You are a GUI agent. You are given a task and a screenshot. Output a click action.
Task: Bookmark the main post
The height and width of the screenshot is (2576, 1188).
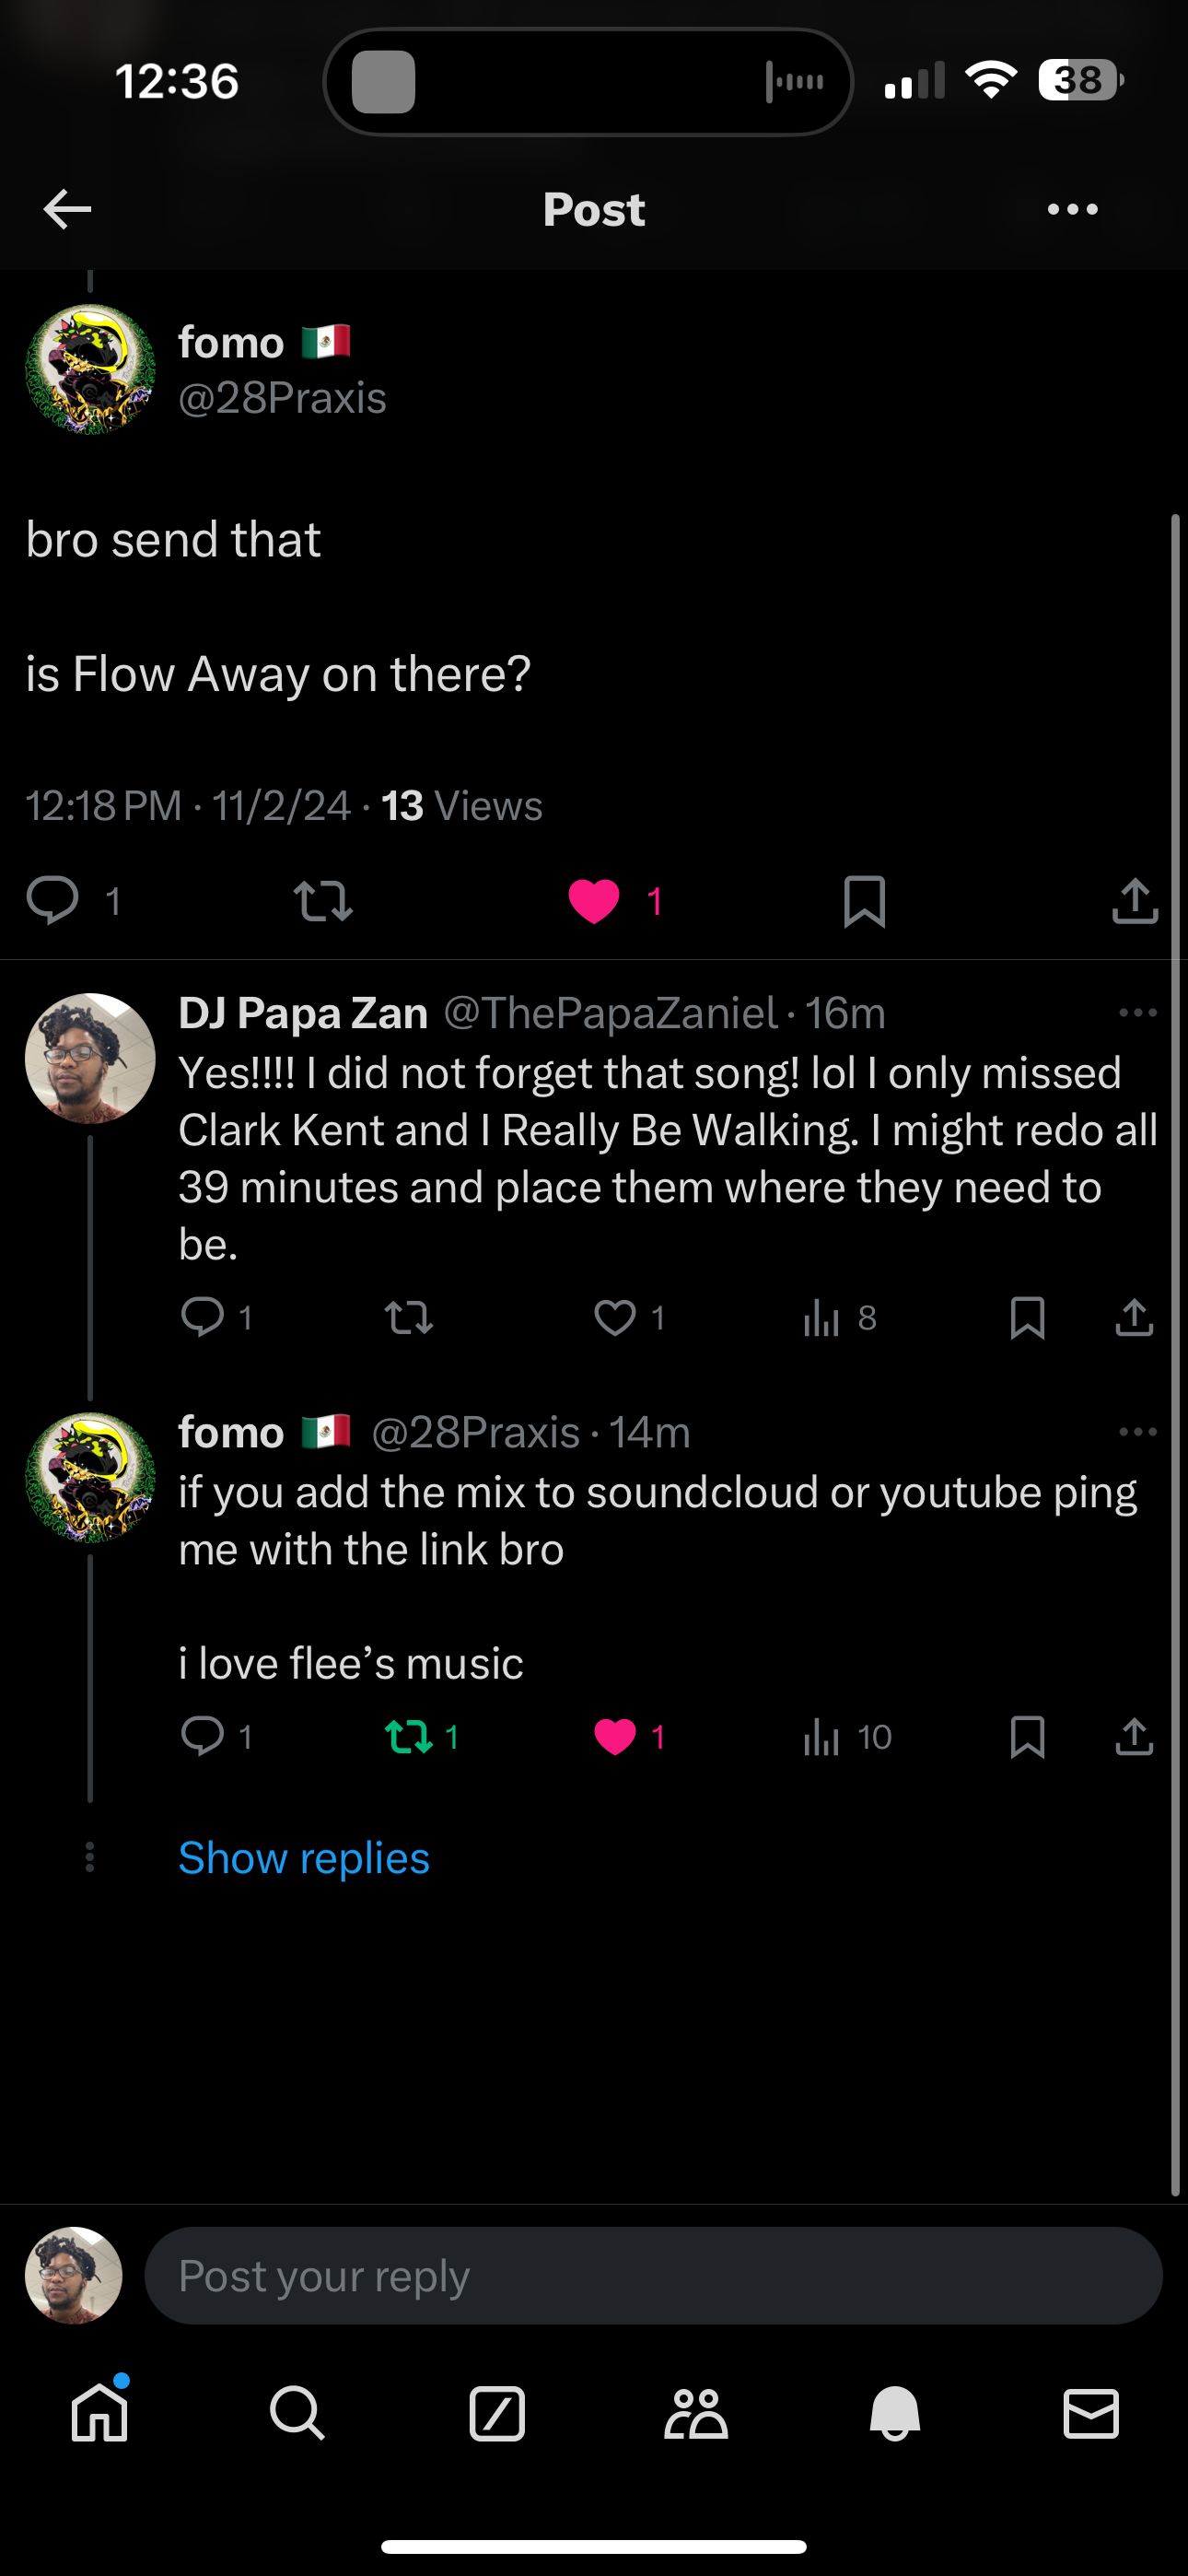(864, 900)
